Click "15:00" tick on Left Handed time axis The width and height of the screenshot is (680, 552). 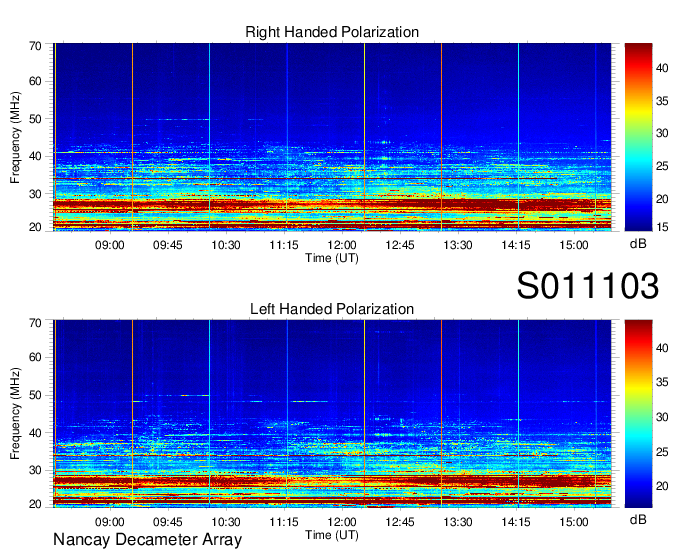point(574,522)
